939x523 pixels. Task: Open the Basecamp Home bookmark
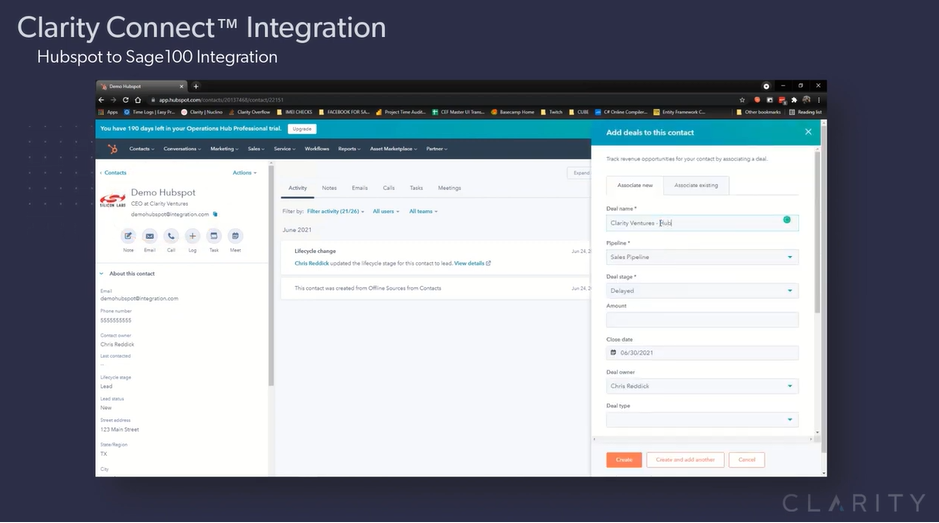click(x=512, y=112)
